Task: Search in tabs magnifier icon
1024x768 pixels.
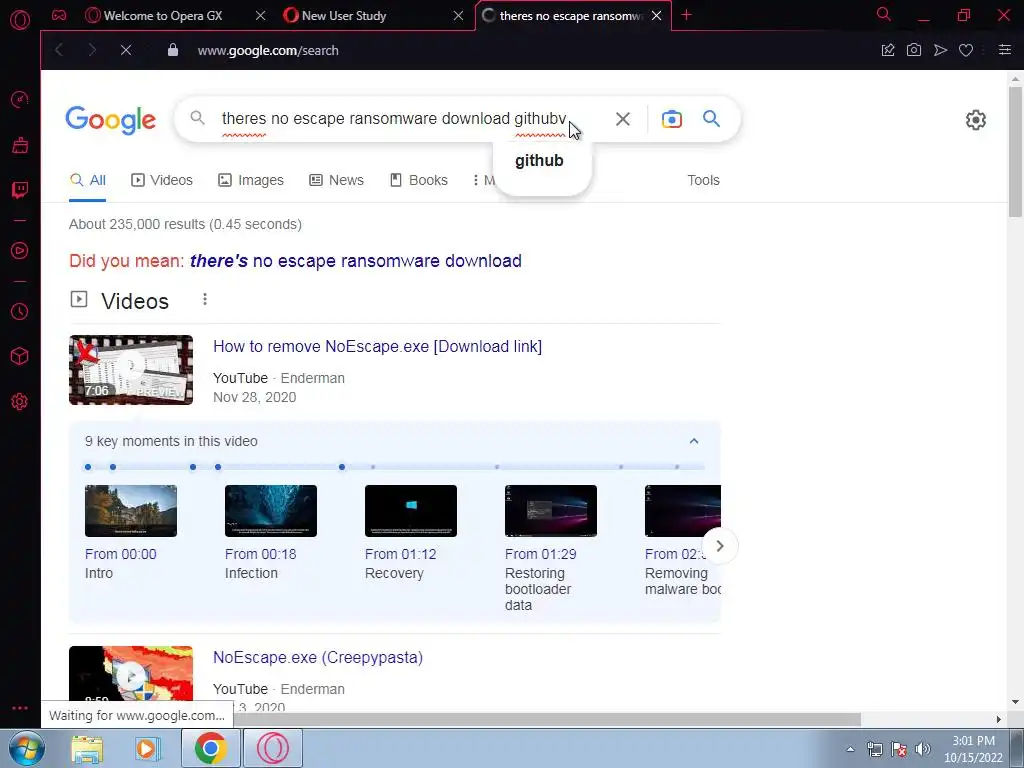Action: pyautogui.click(x=884, y=14)
